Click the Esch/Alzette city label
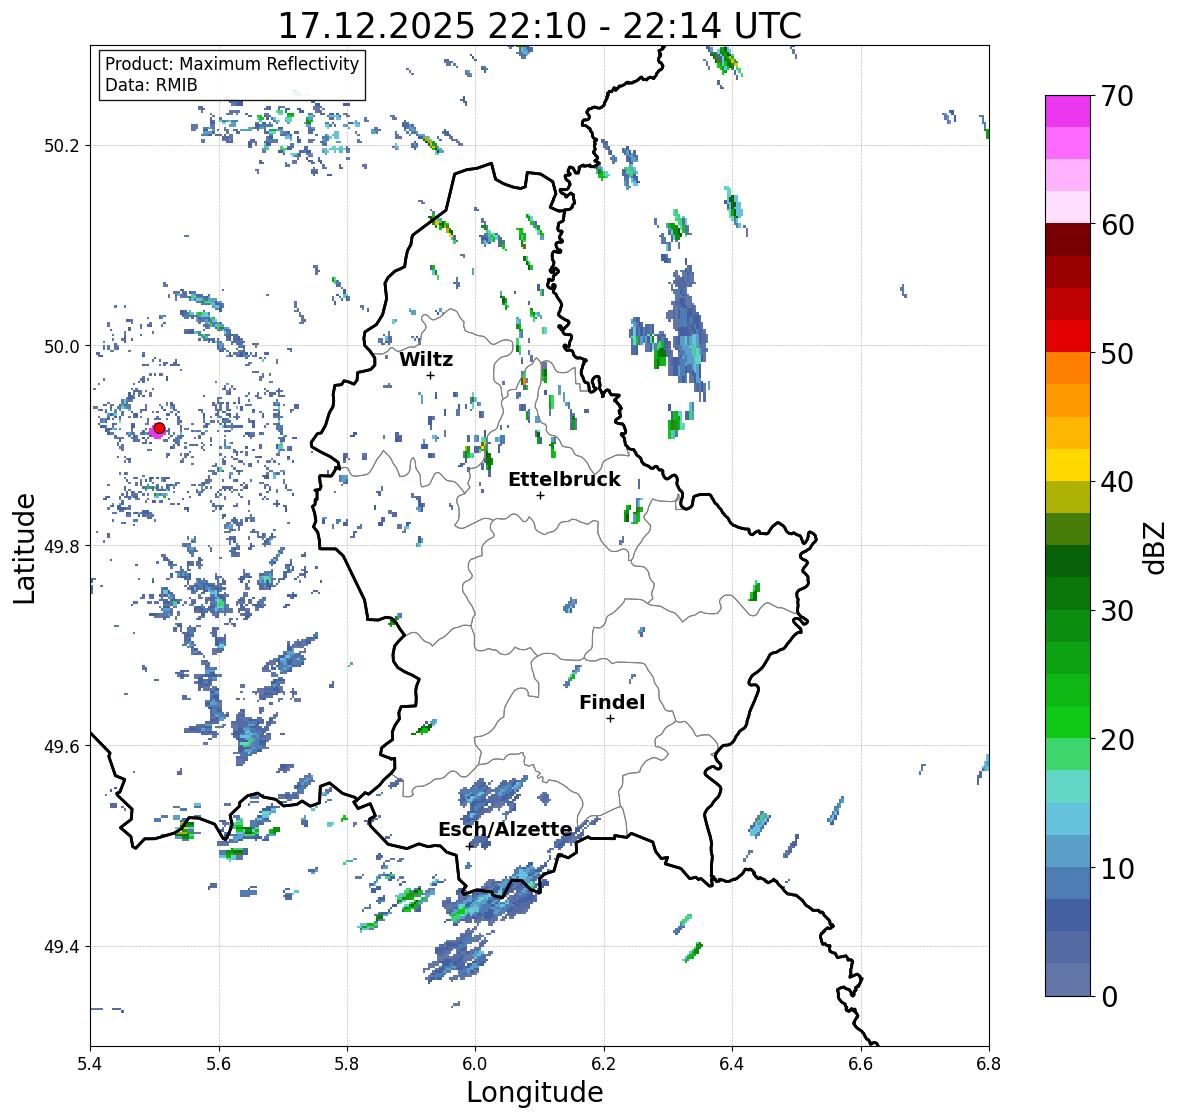Image resolution: width=1179 pixels, height=1117 pixels. click(x=505, y=829)
